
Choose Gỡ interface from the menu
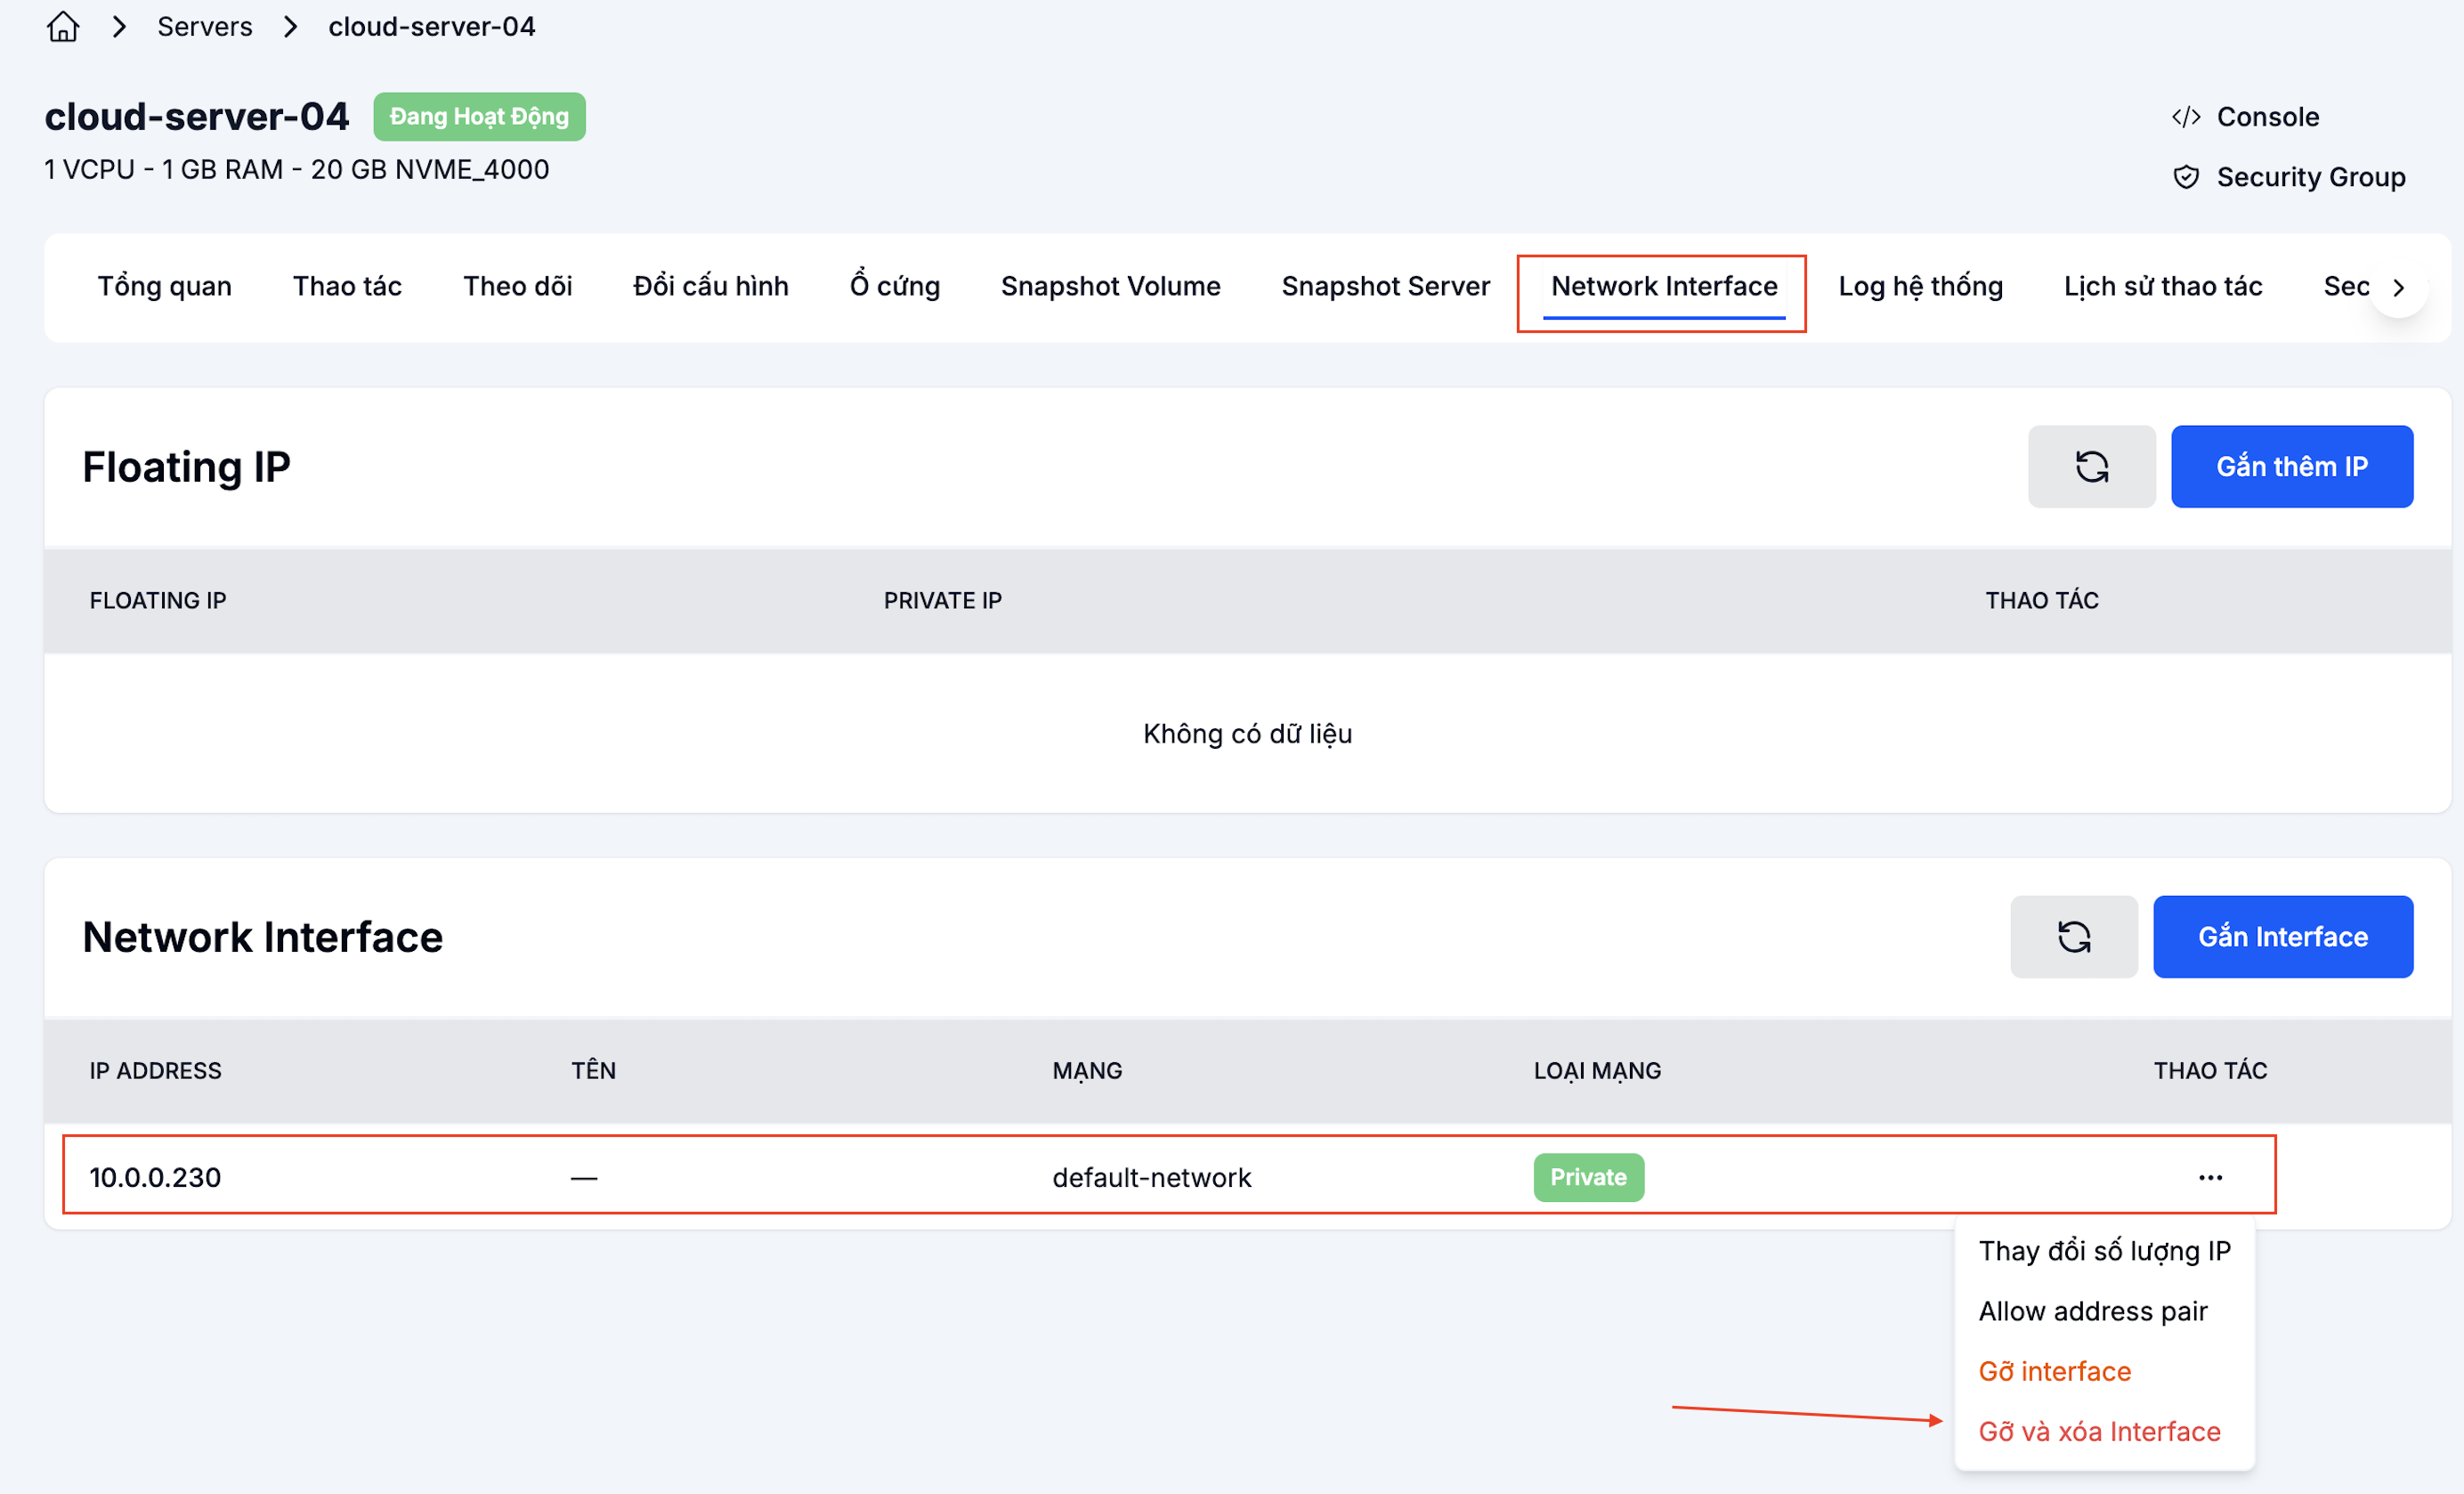tap(2055, 1371)
